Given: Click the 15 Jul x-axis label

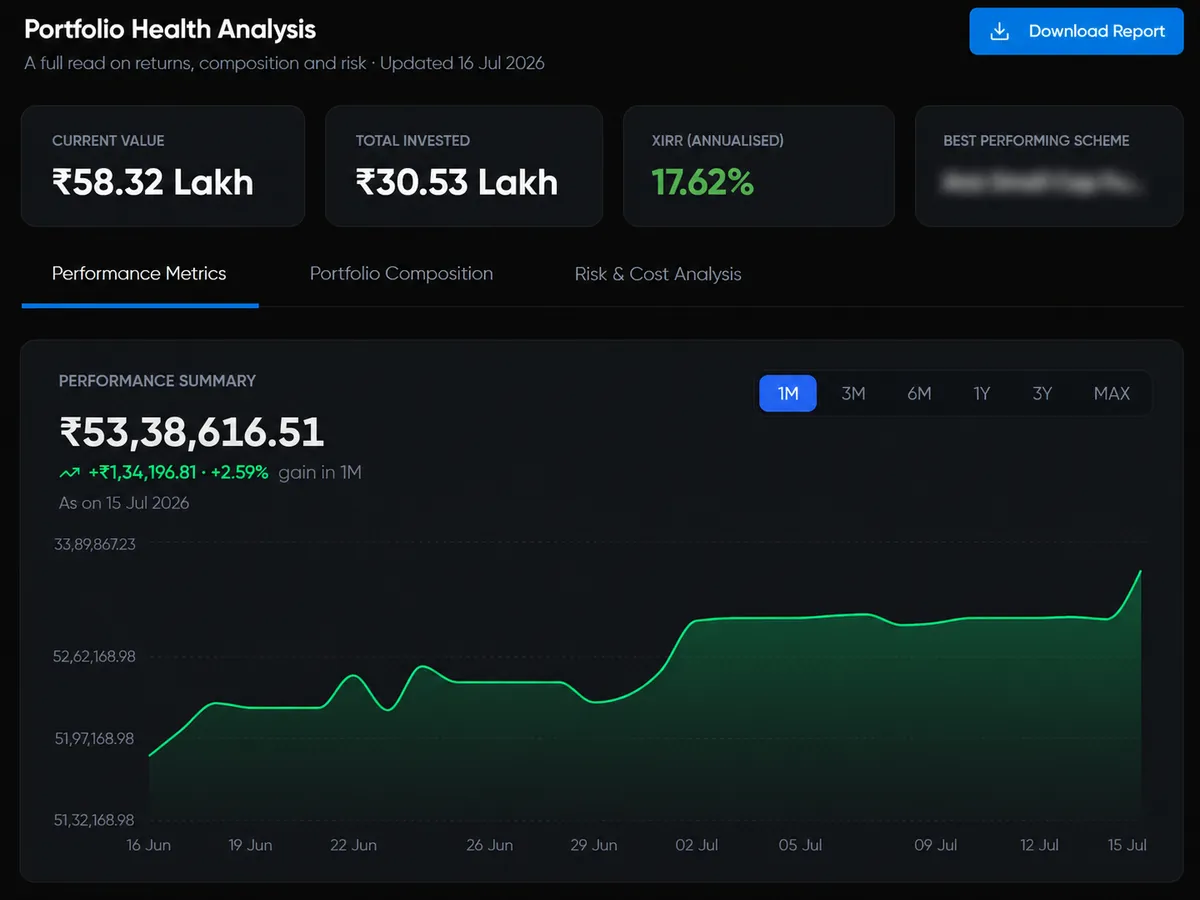Looking at the screenshot, I should coord(1127,845).
